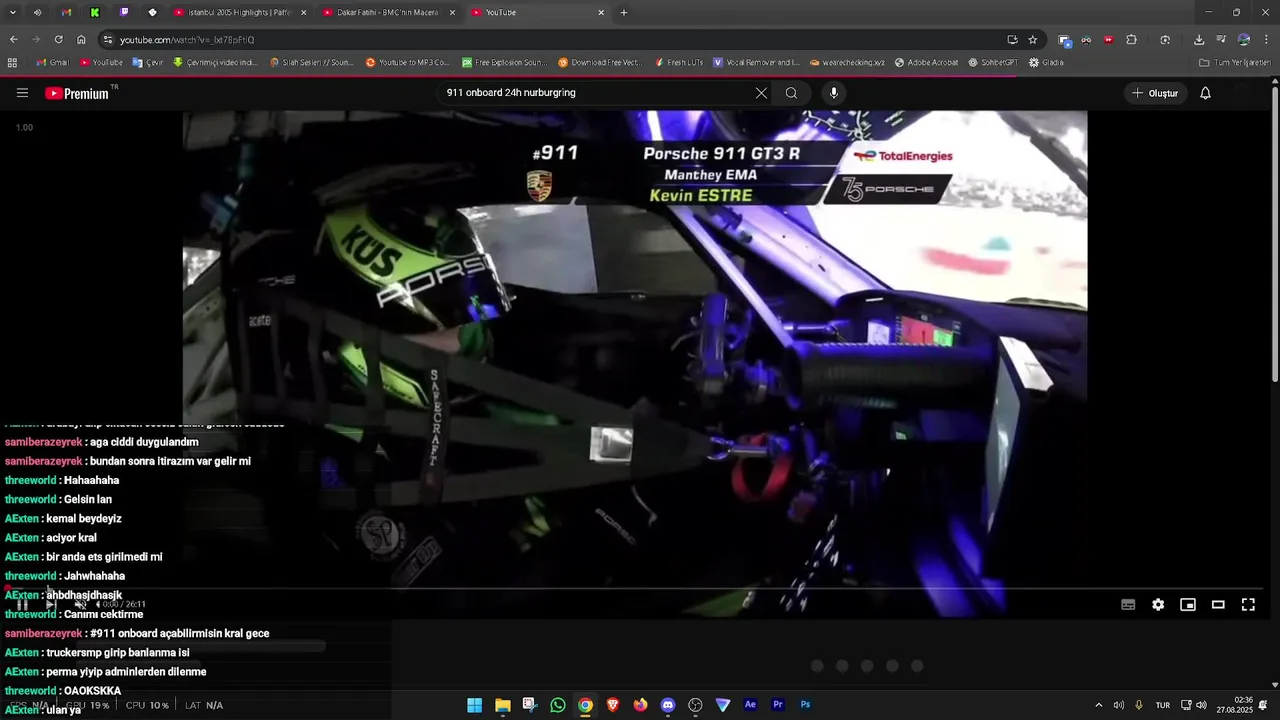Pause the video with the pause control
The image size is (1280, 720).
coord(22,604)
